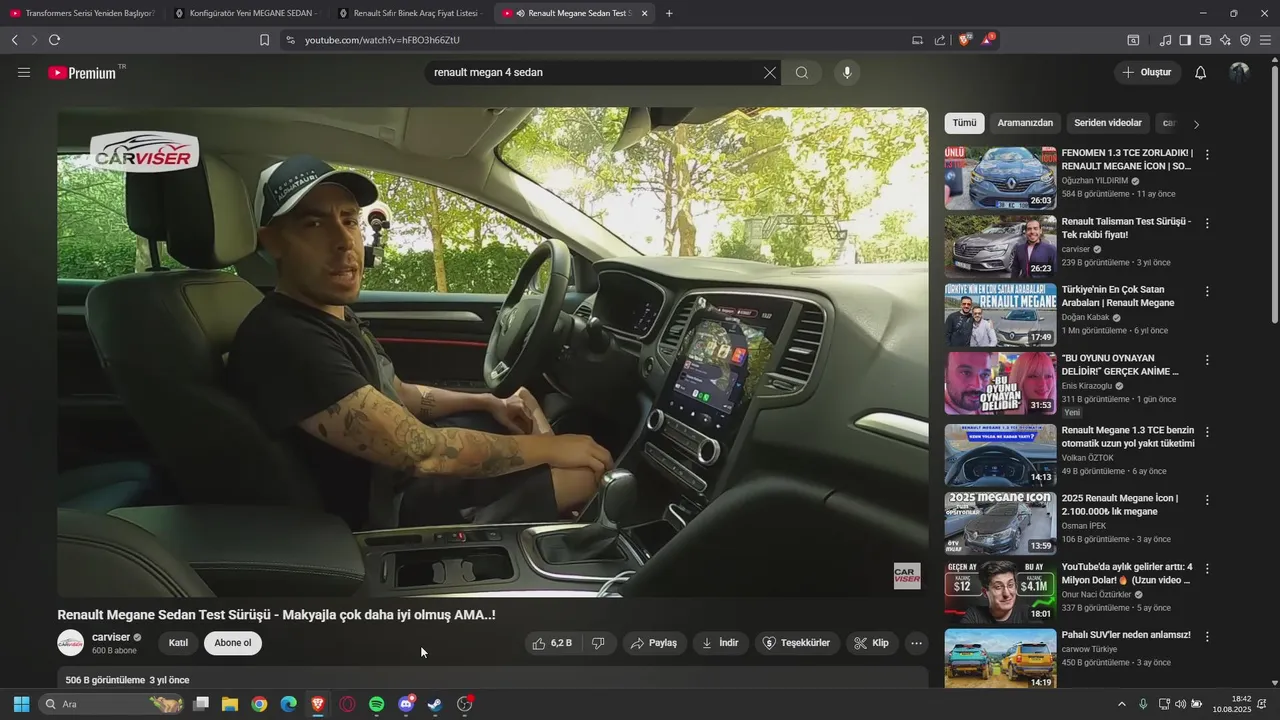Dislike the video with thumbs-down icon
This screenshot has width=1280, height=720.
(x=598, y=643)
